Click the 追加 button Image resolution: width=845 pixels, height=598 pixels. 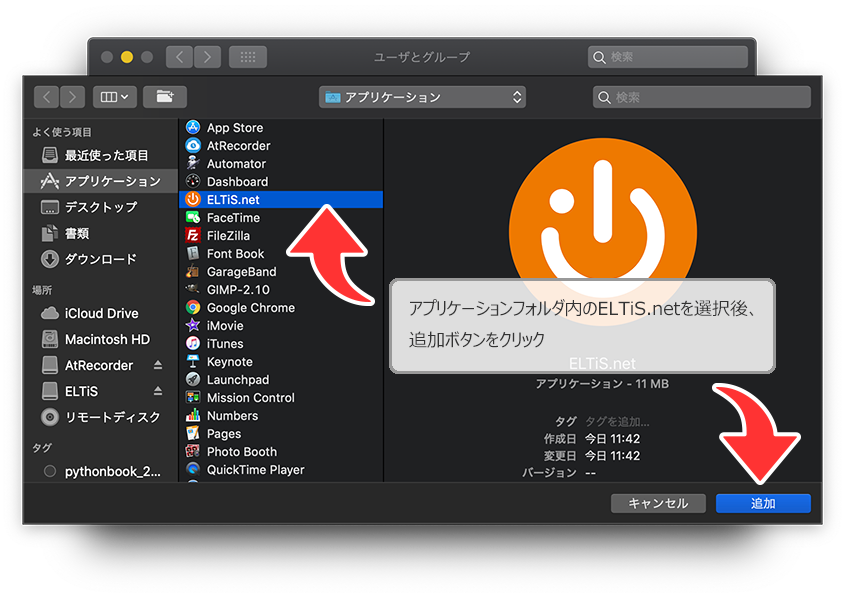click(763, 503)
